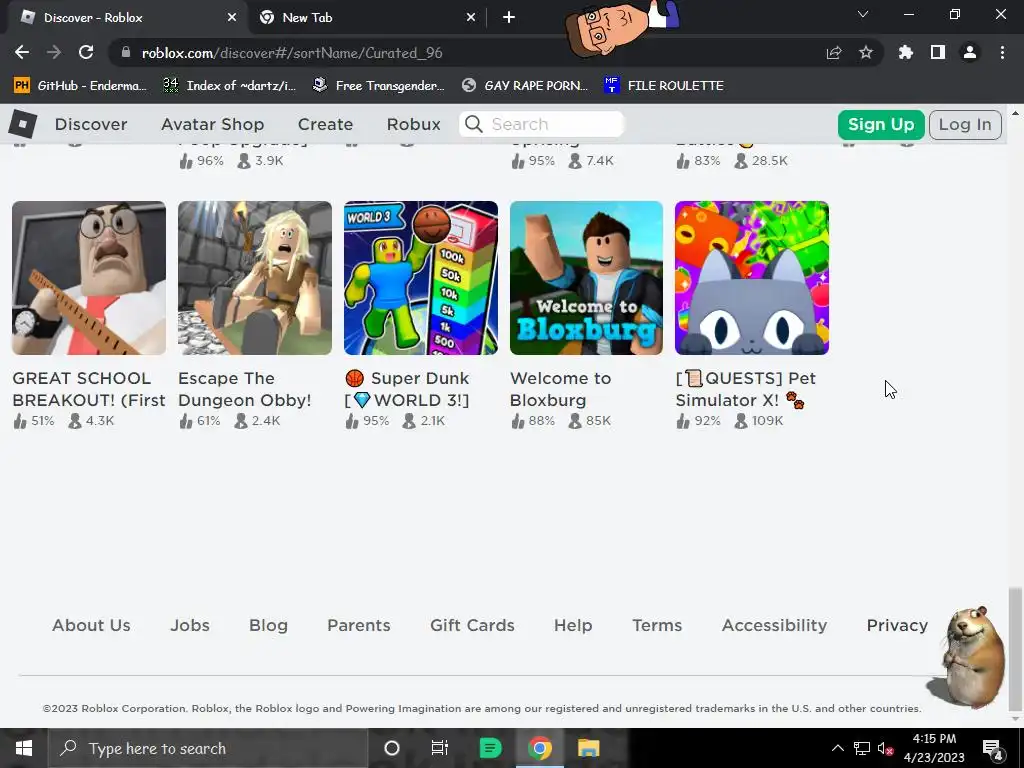1024x768 pixels.
Task: Click the taskbar clock showing 4:15 PM
Action: [935, 748]
